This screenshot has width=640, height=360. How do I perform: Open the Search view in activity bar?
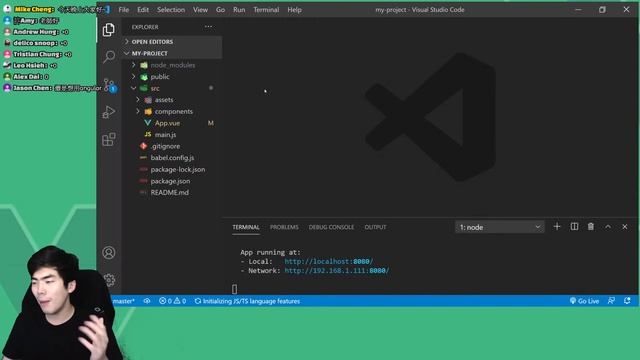(109, 56)
